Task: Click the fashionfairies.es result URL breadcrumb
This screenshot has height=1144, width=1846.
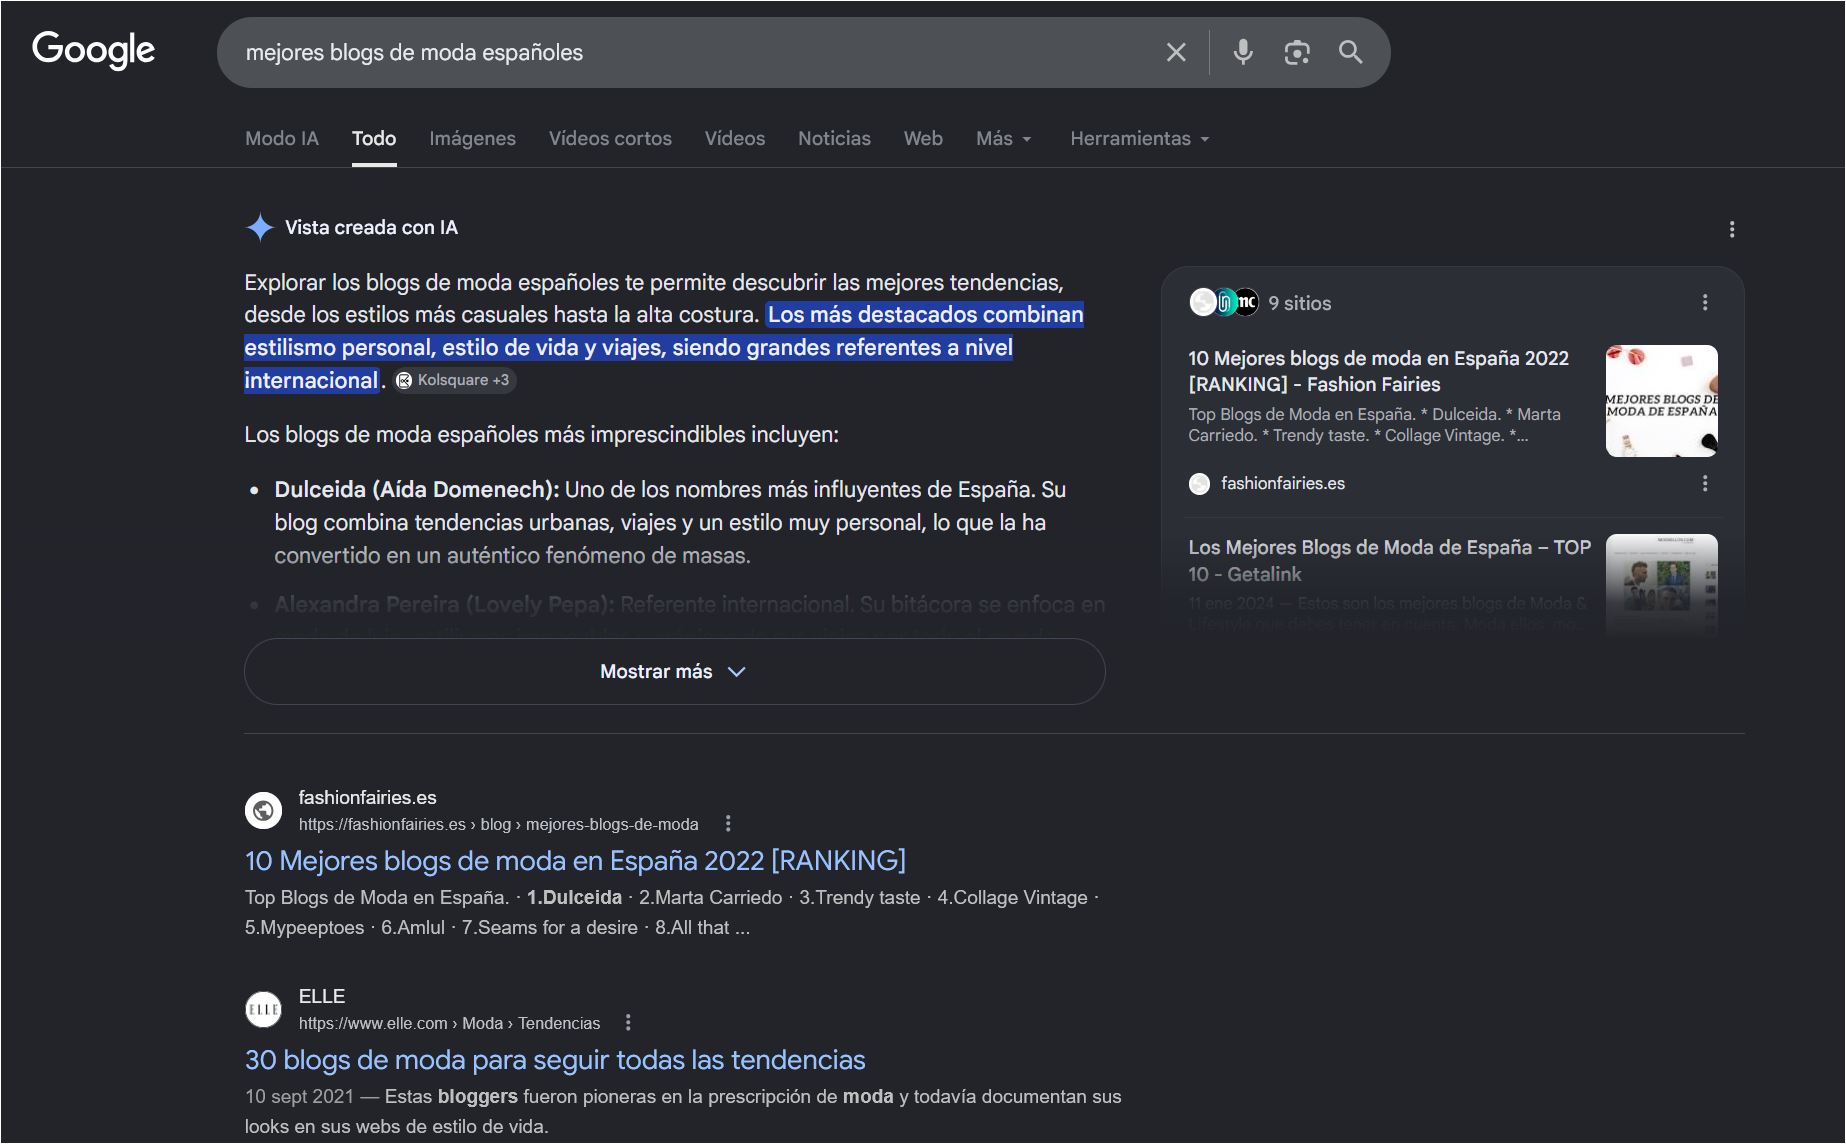Action: pos(498,824)
